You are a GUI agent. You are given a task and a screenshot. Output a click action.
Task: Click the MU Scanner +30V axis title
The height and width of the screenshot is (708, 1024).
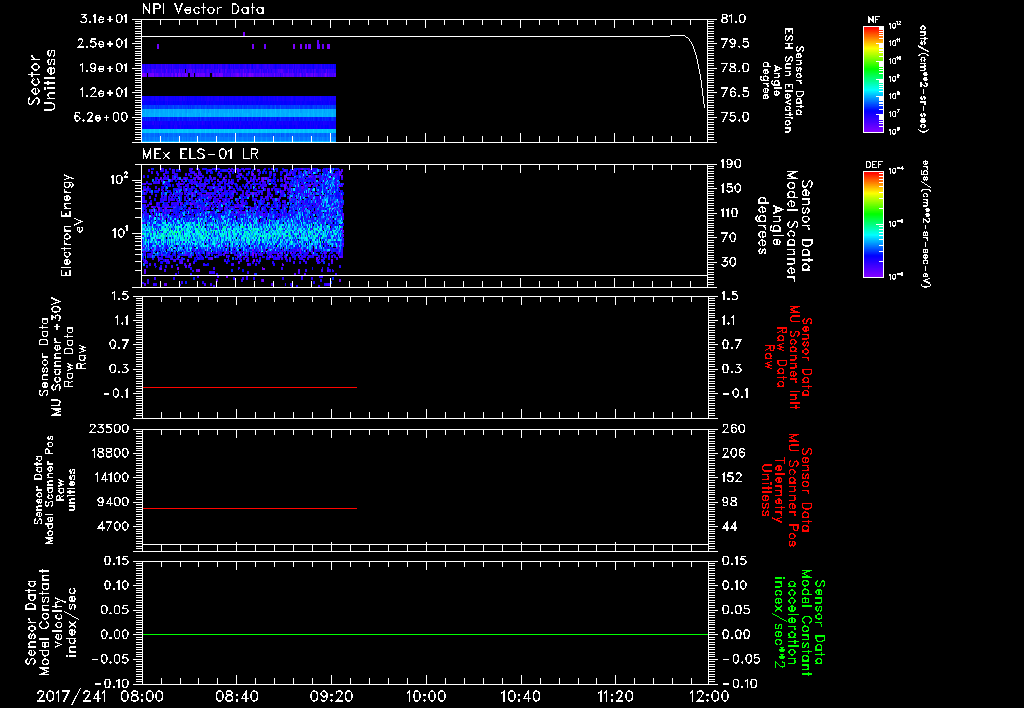(x=61, y=357)
